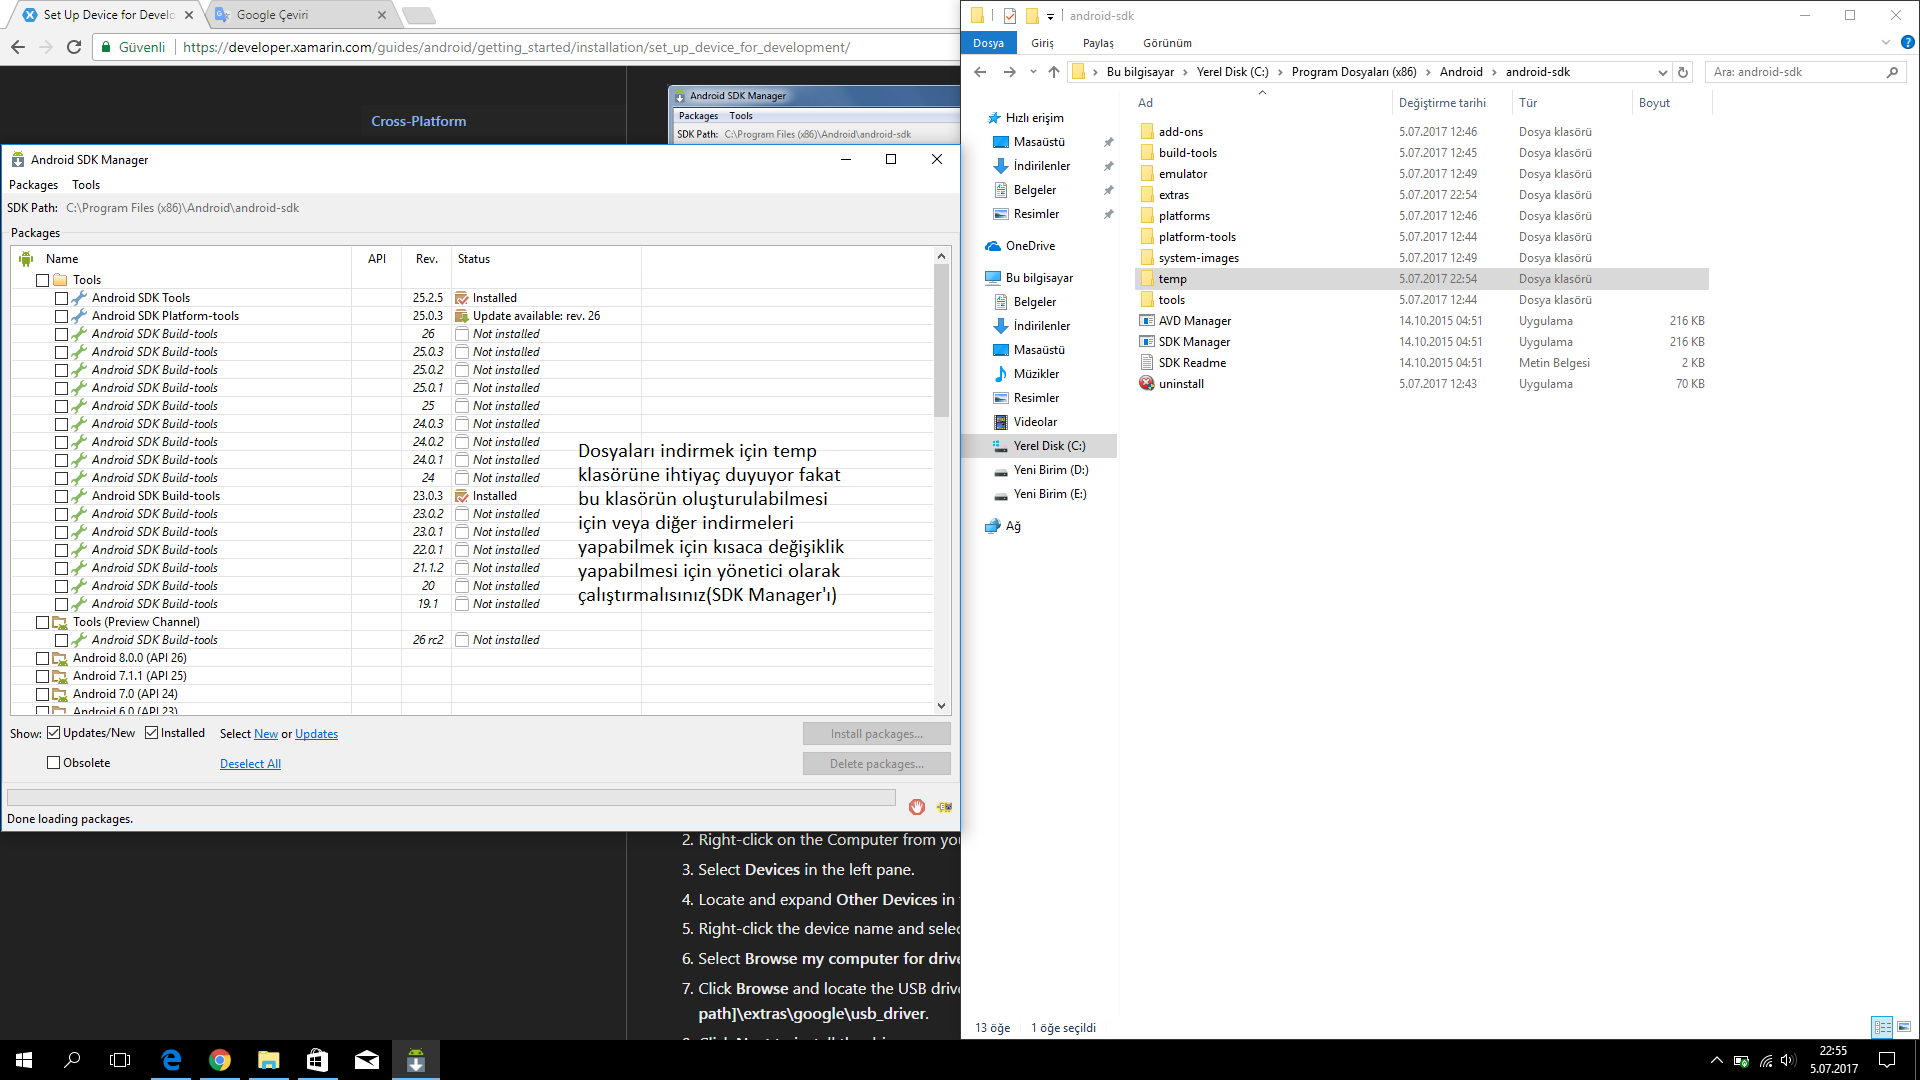This screenshot has width=1920, height=1080.
Task: Click the uninstall application icon
Action: (x=1147, y=384)
